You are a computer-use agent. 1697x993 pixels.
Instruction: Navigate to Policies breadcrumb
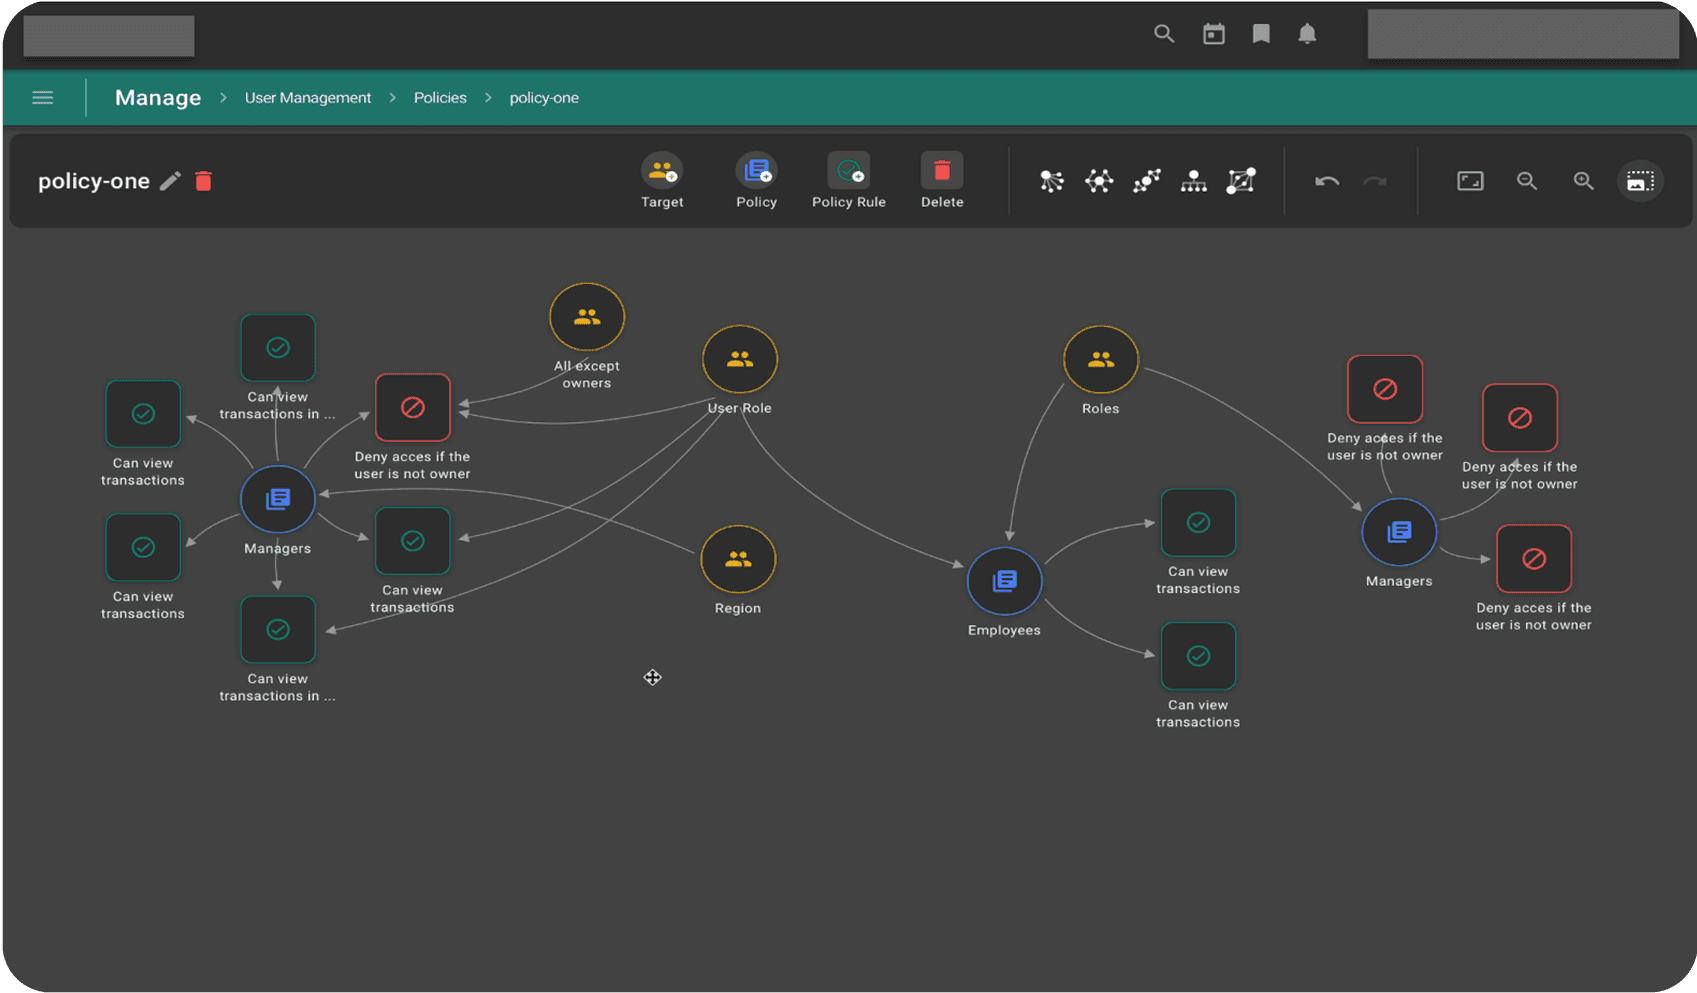click(x=440, y=98)
